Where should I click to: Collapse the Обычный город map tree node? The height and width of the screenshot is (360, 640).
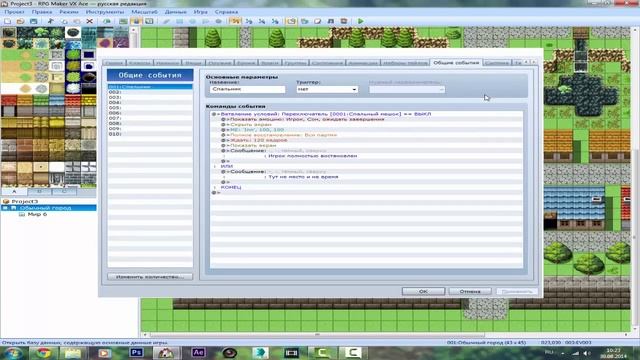(5, 208)
